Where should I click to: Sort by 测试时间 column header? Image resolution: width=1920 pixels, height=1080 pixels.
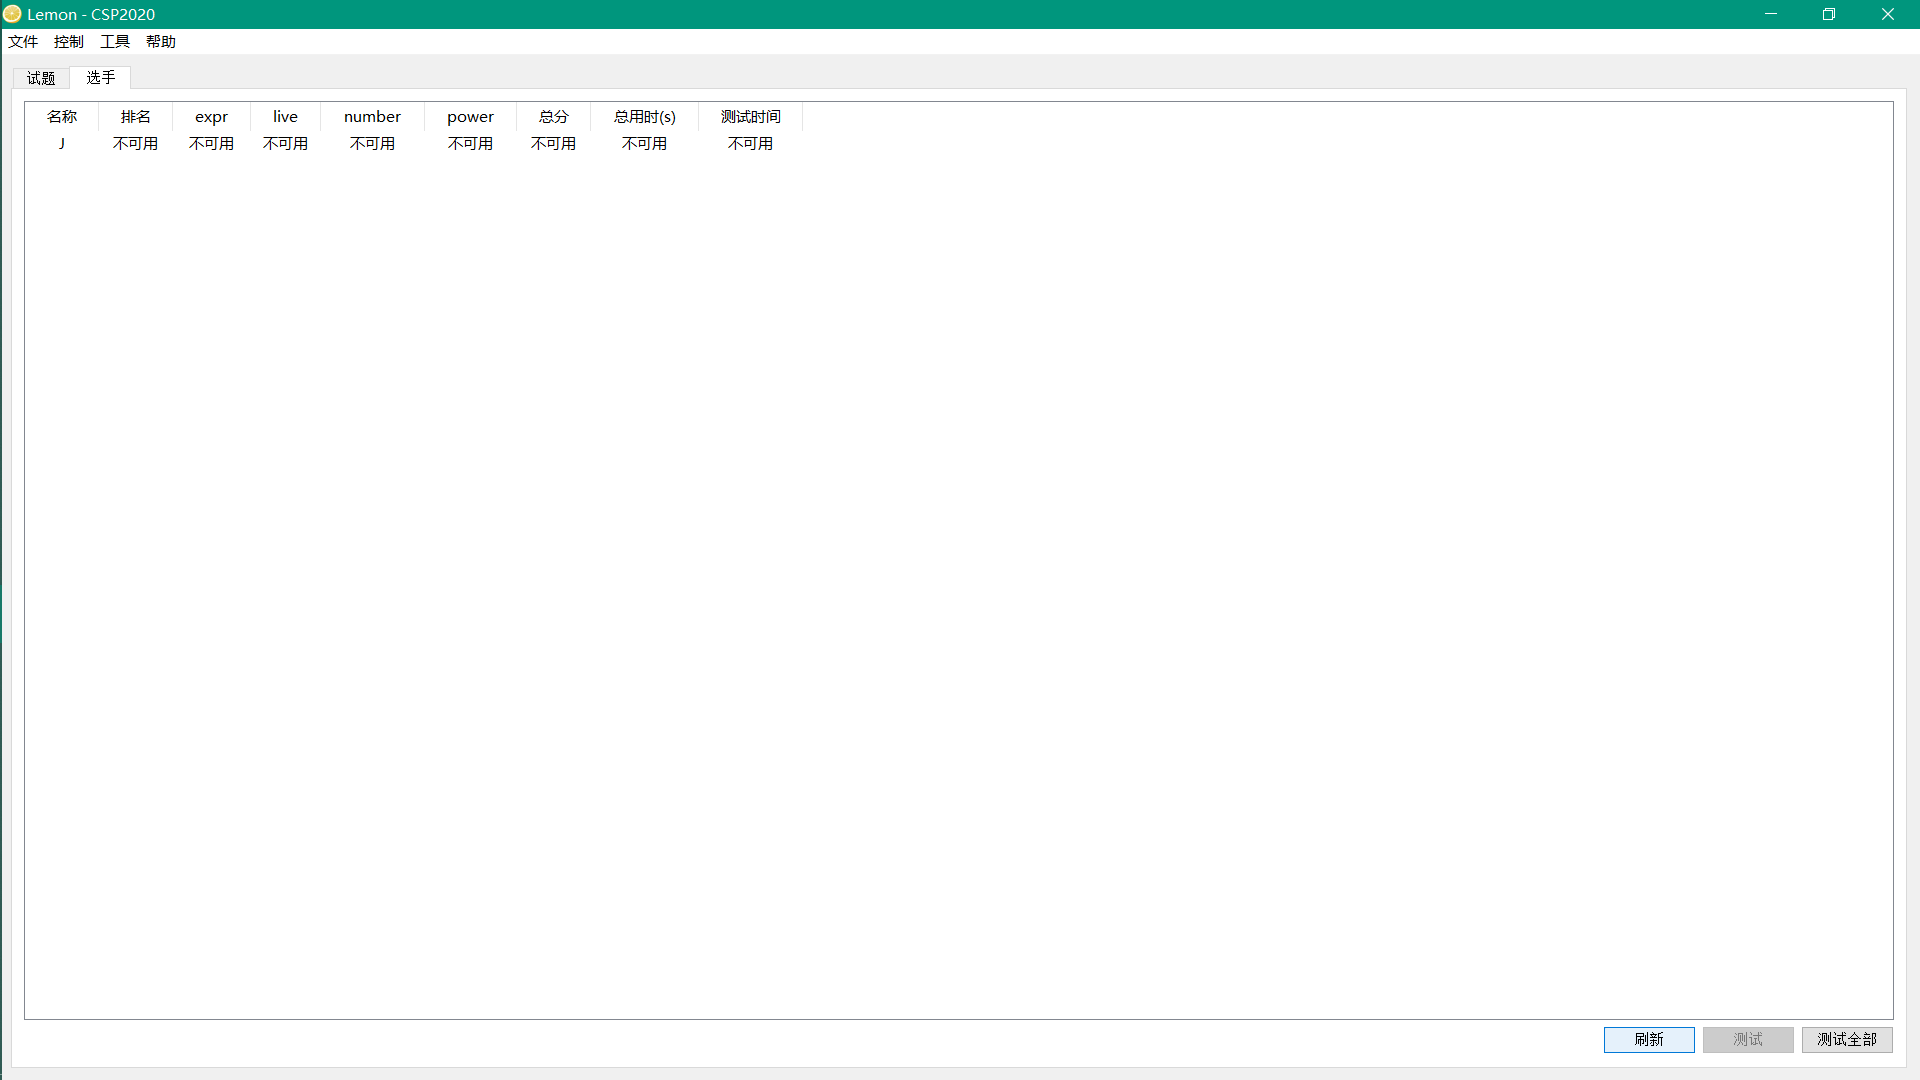750,117
